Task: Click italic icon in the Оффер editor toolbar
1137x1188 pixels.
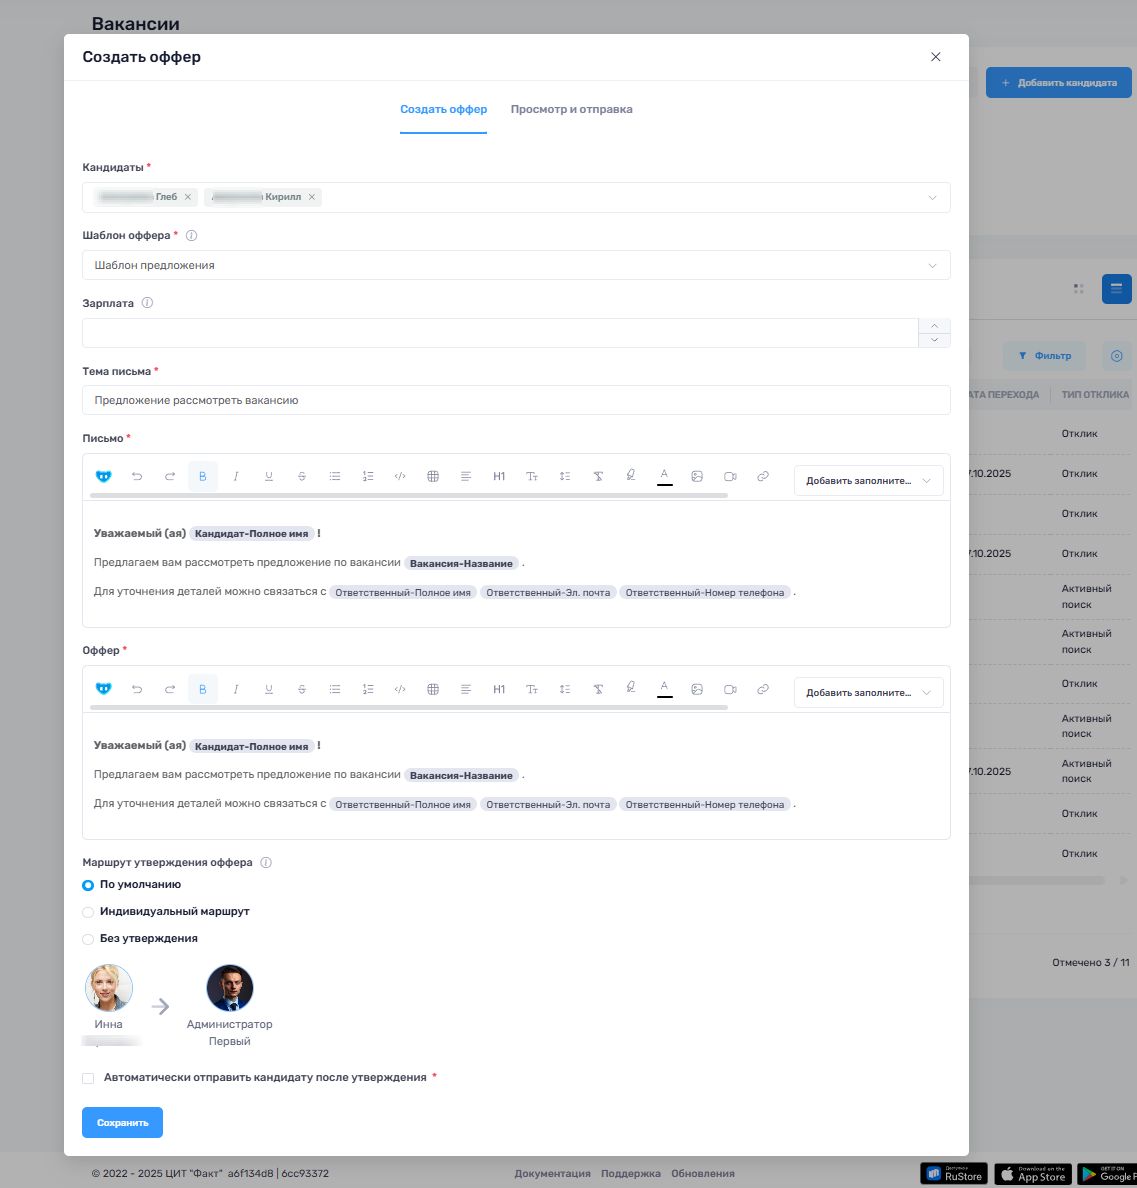Action: [x=236, y=689]
